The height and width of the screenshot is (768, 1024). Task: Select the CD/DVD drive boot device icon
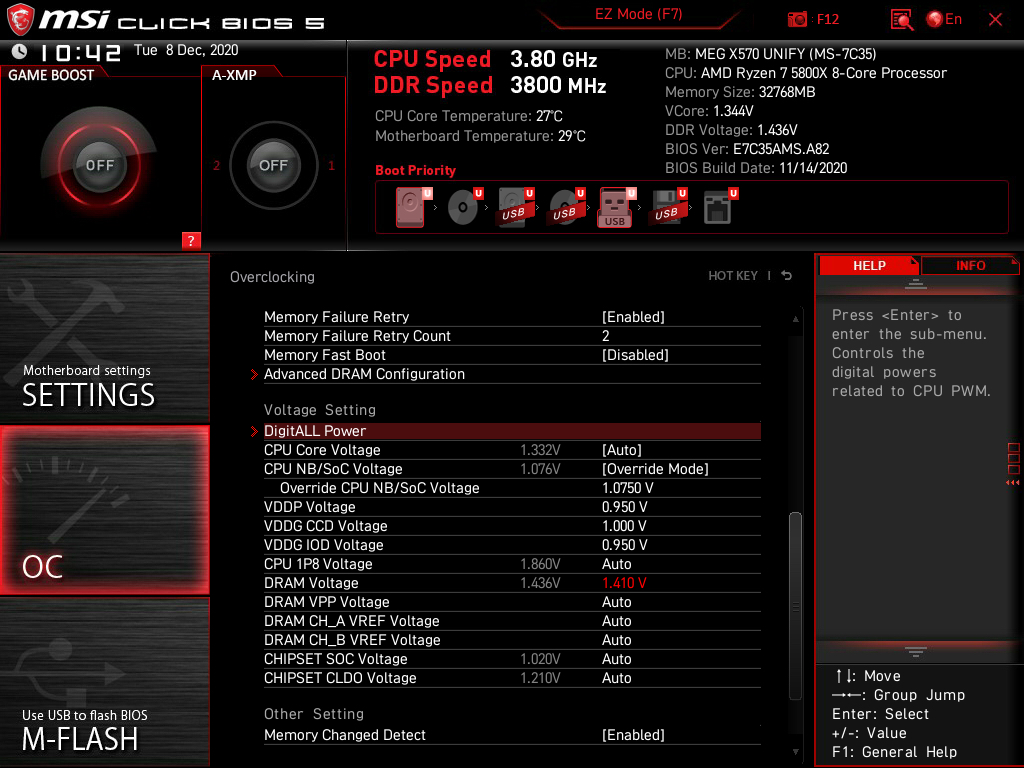(464, 207)
